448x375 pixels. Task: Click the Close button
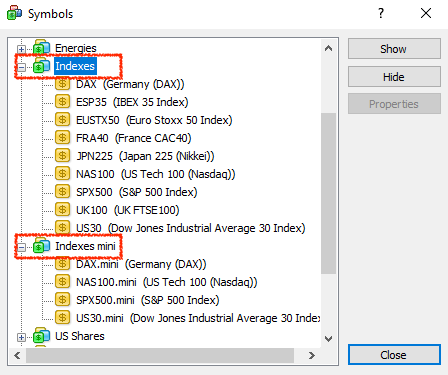(394, 355)
